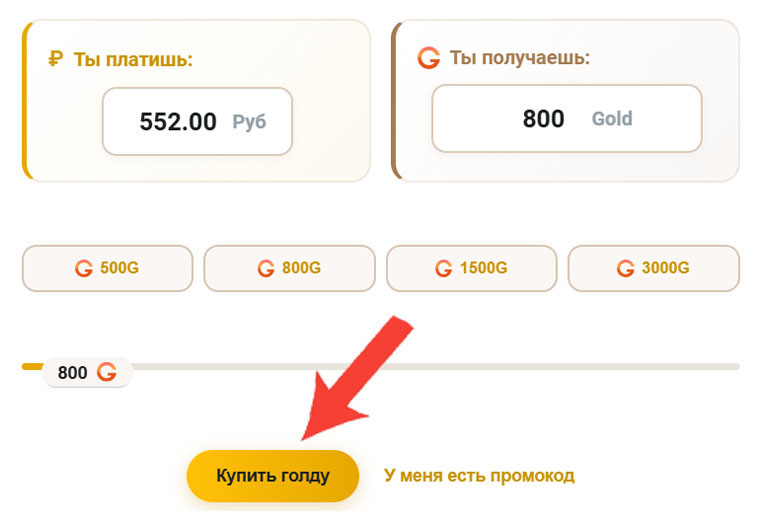Screen dimensions: 760x522
Task: Focus the 552.00 payment amount field
Action: click(180, 121)
